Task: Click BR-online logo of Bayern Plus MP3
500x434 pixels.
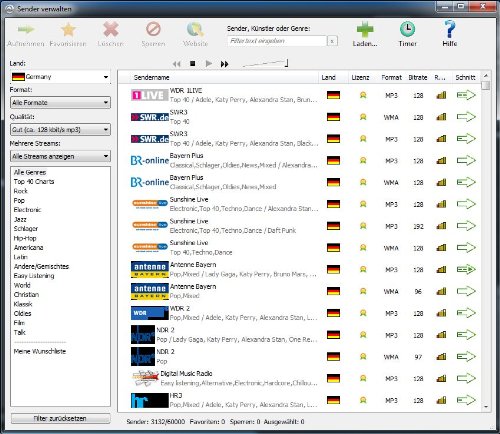Action: 150,161
